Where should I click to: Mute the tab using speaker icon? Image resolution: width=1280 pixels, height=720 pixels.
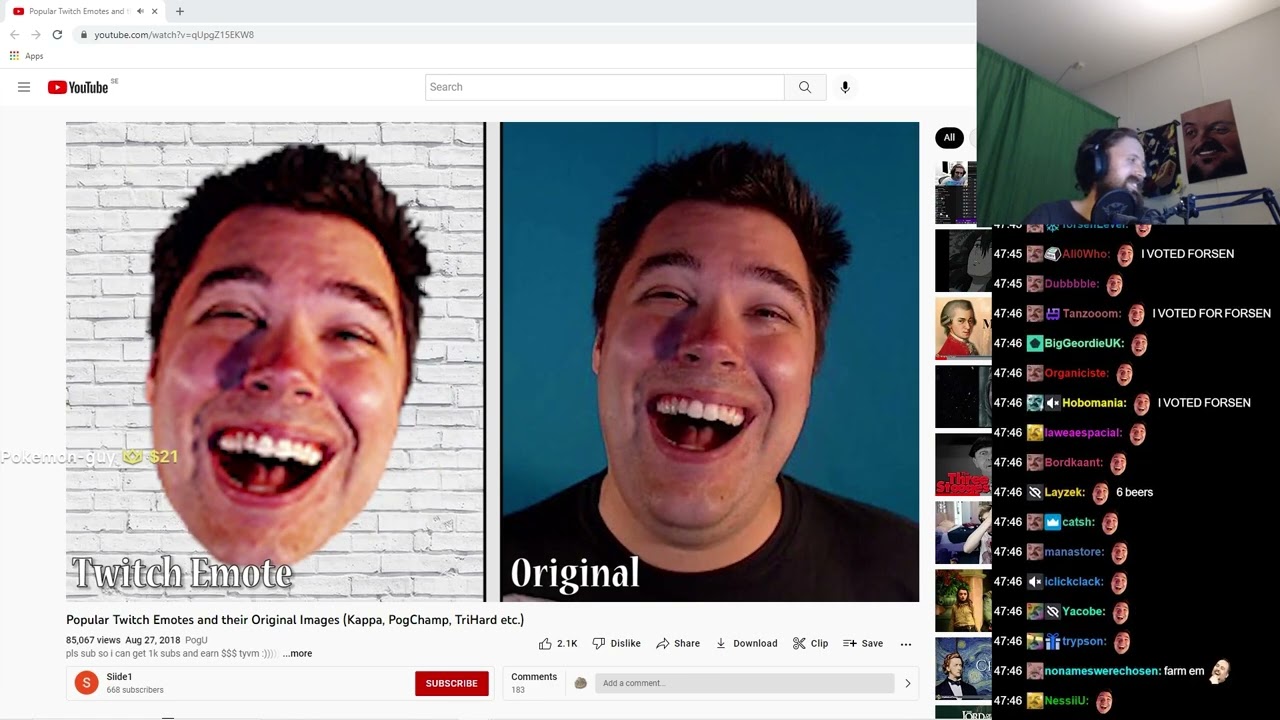pyautogui.click(x=140, y=11)
